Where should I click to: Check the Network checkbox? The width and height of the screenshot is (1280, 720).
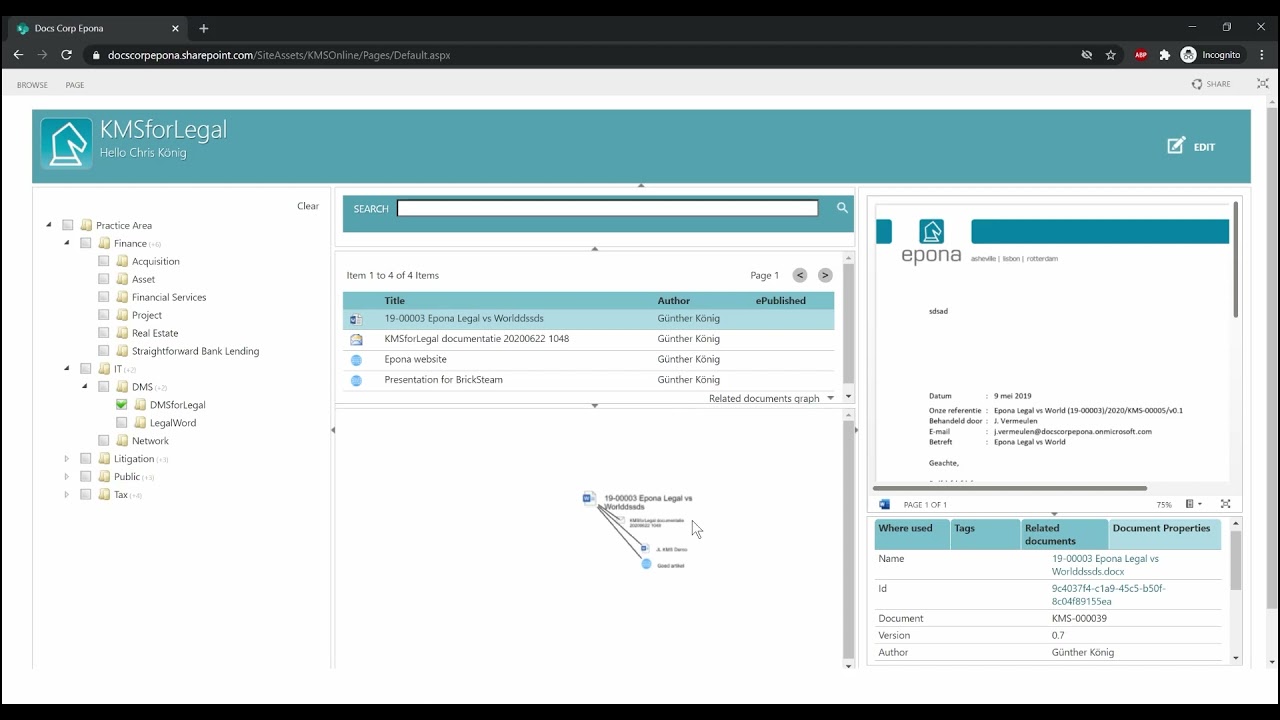[104, 441]
